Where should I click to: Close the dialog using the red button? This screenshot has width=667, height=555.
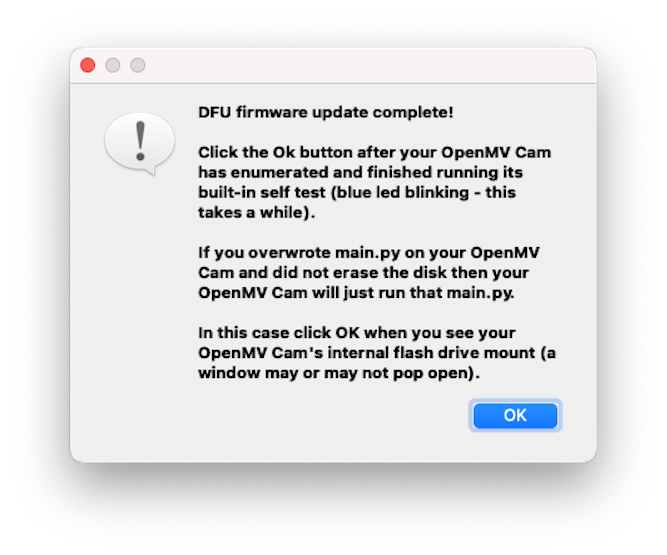(88, 65)
